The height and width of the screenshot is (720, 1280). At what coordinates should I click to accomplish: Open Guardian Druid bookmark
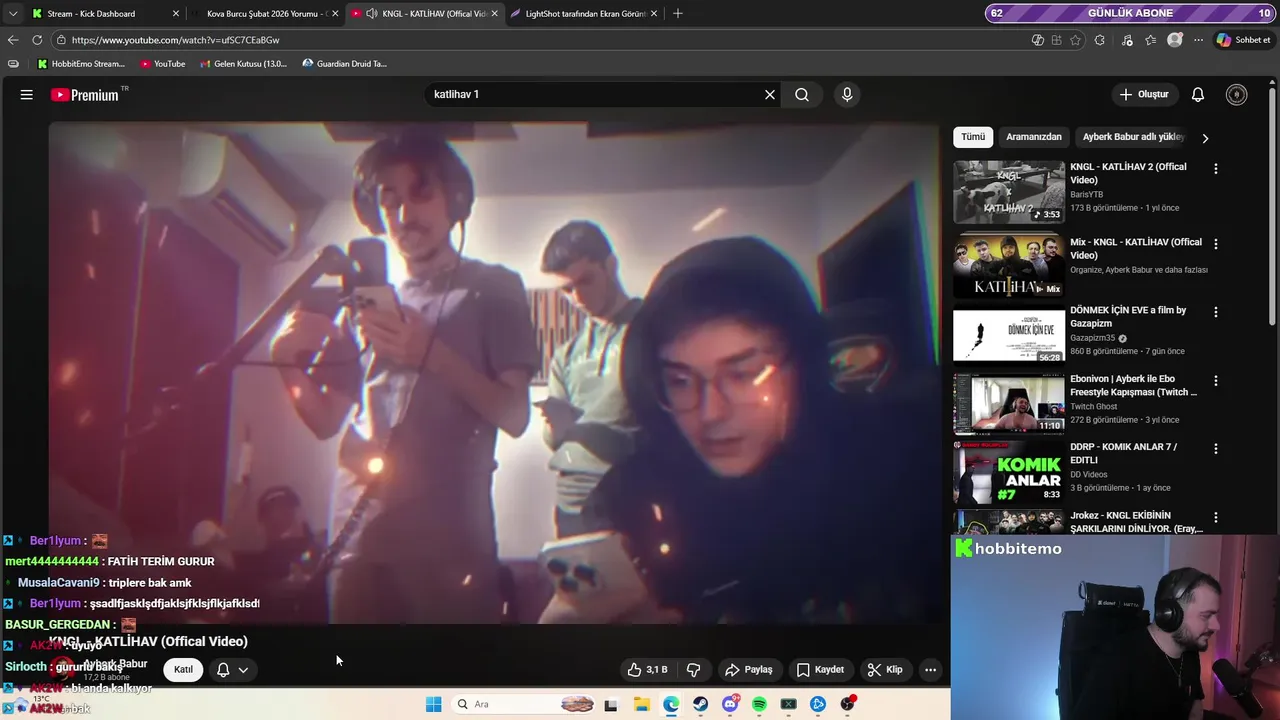coord(344,64)
